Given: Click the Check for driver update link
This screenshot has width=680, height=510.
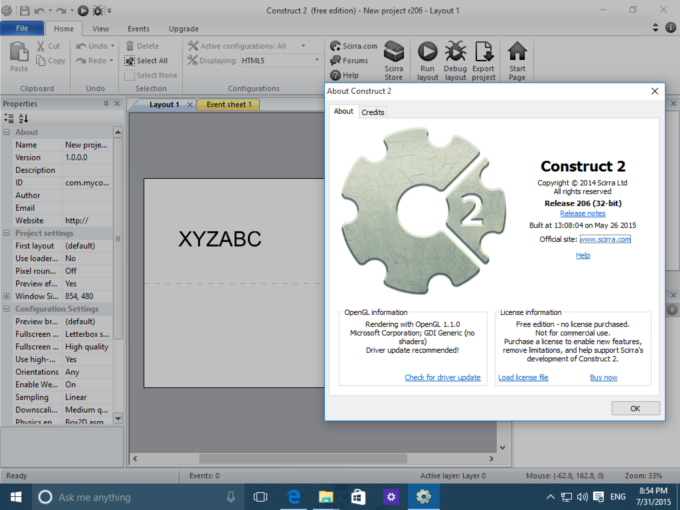Looking at the screenshot, I should [442, 377].
